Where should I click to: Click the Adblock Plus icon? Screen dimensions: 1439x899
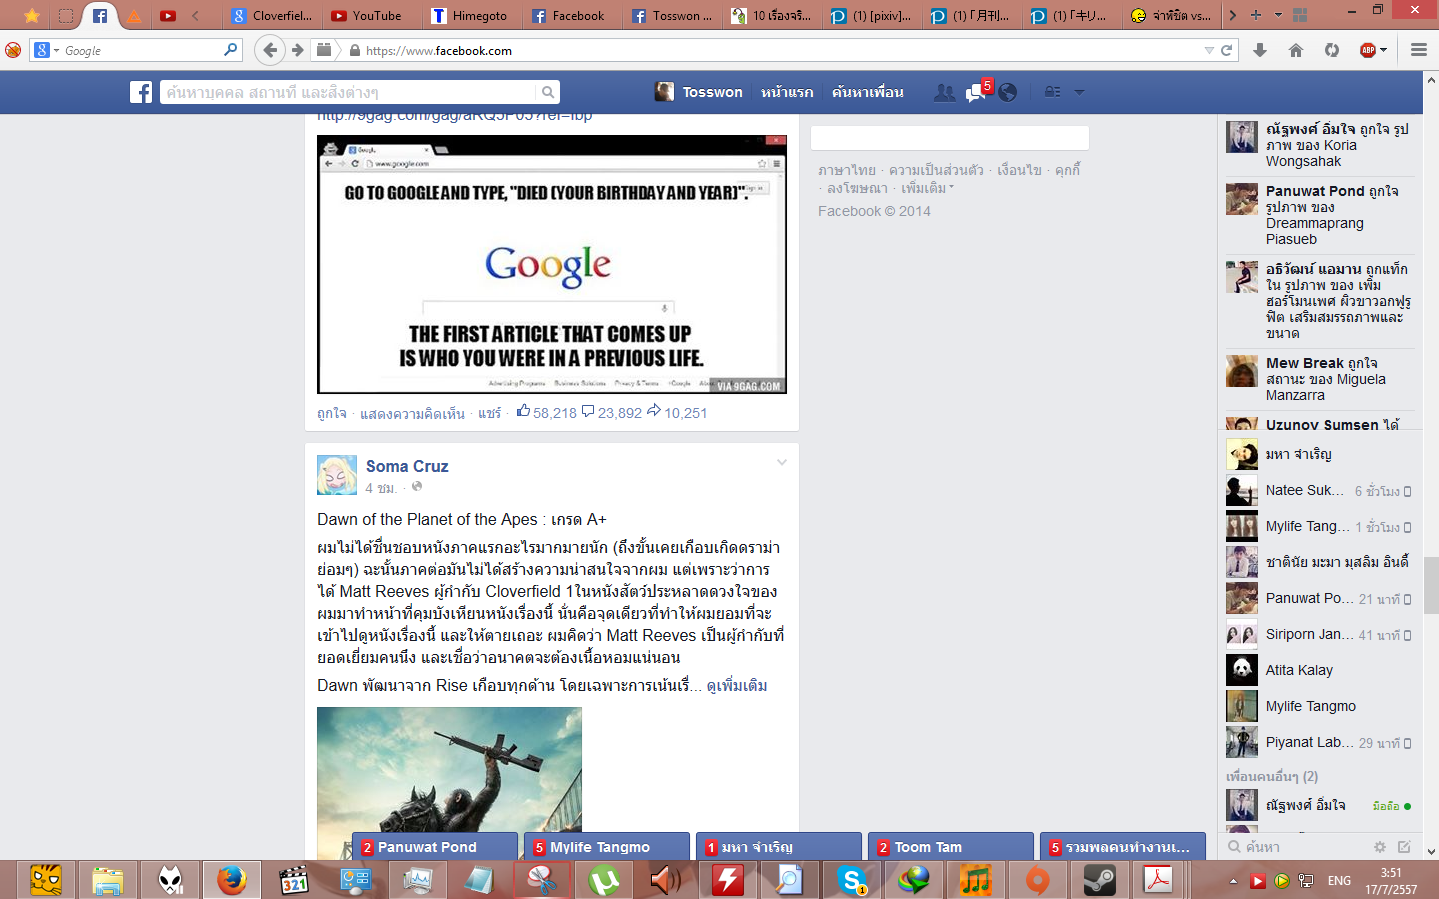pyautogui.click(x=1368, y=50)
